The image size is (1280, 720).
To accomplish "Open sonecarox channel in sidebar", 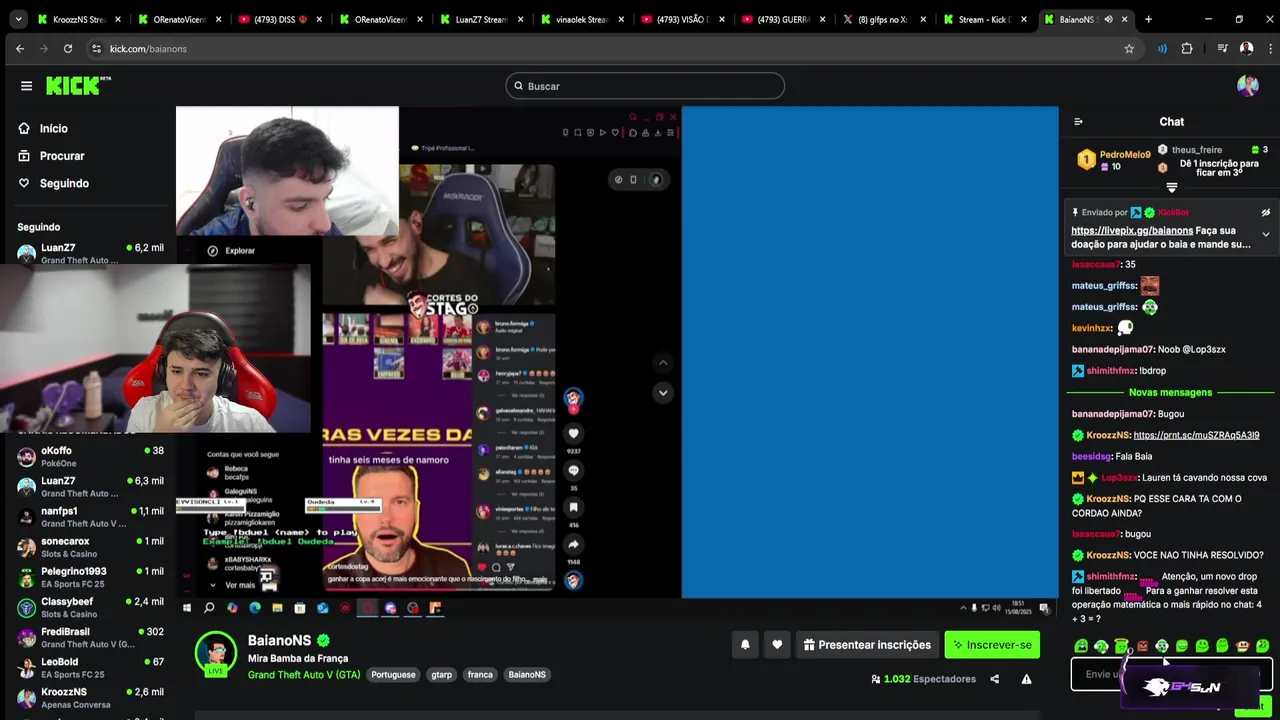I will click(x=90, y=547).
